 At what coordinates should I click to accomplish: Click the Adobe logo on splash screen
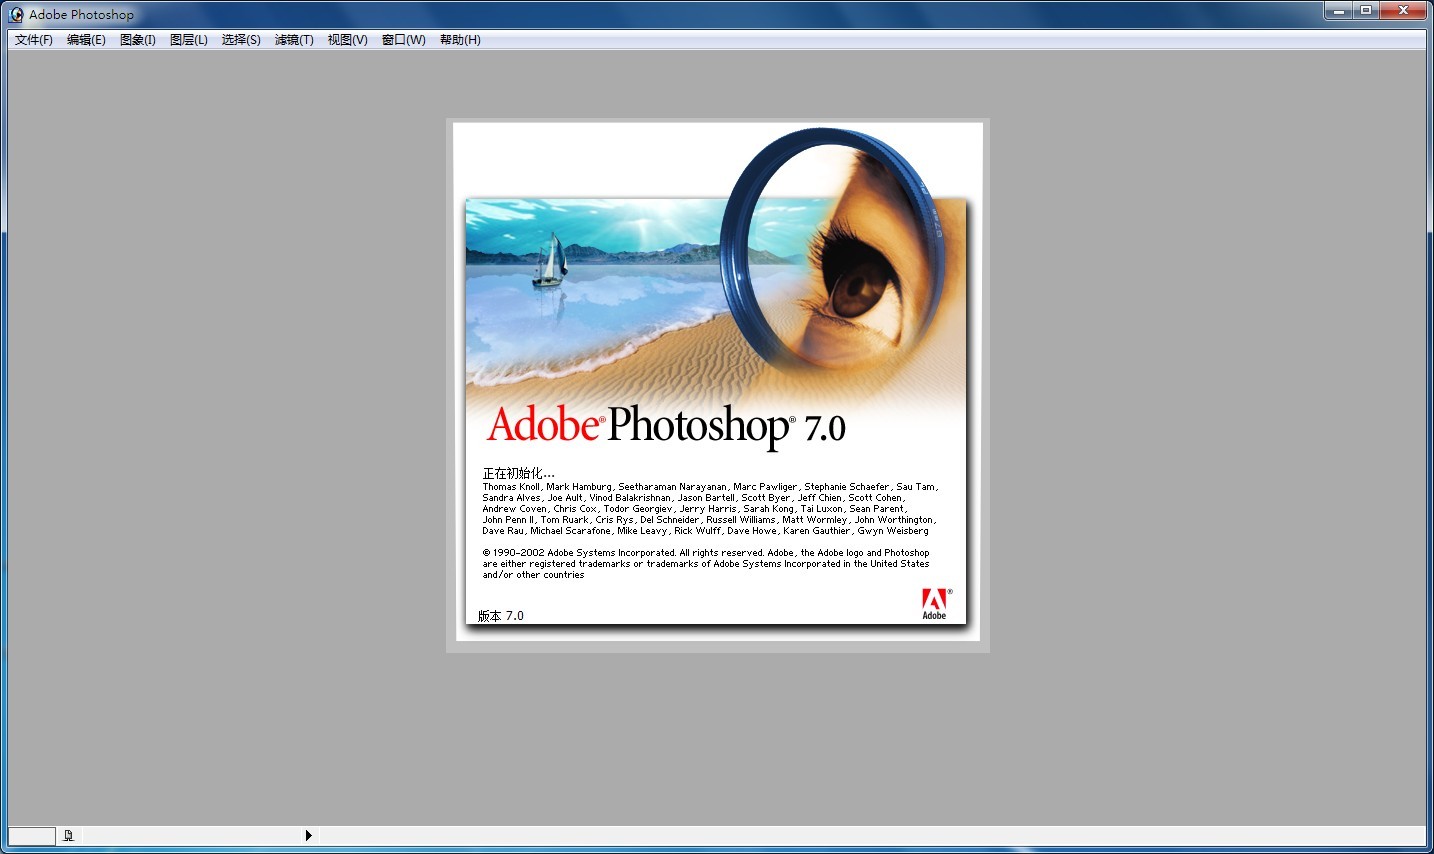[934, 603]
